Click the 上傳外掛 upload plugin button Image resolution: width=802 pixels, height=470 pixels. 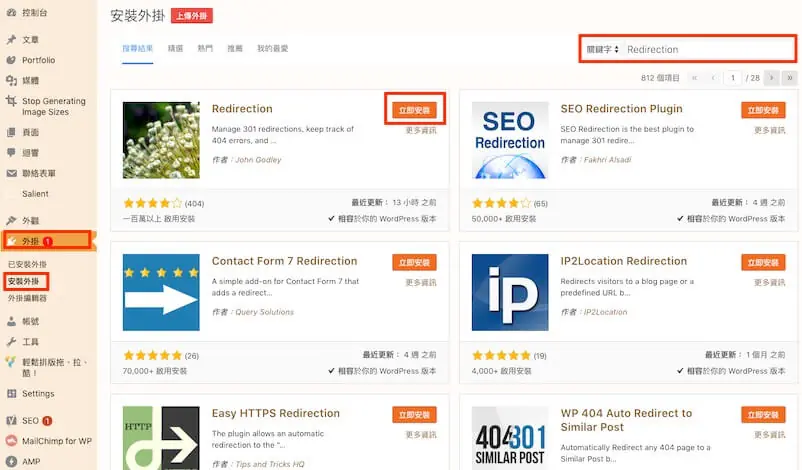[192, 16]
